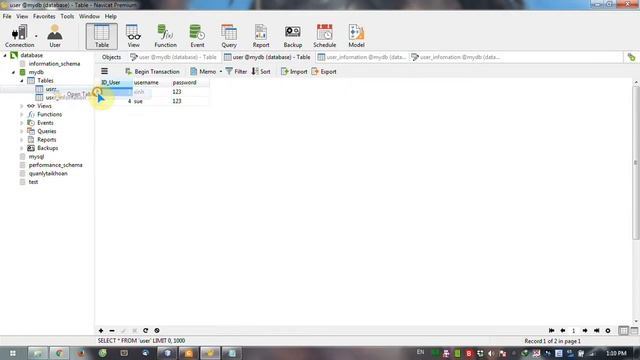
Task: Open the Report toolbar icon
Action: click(x=261, y=36)
